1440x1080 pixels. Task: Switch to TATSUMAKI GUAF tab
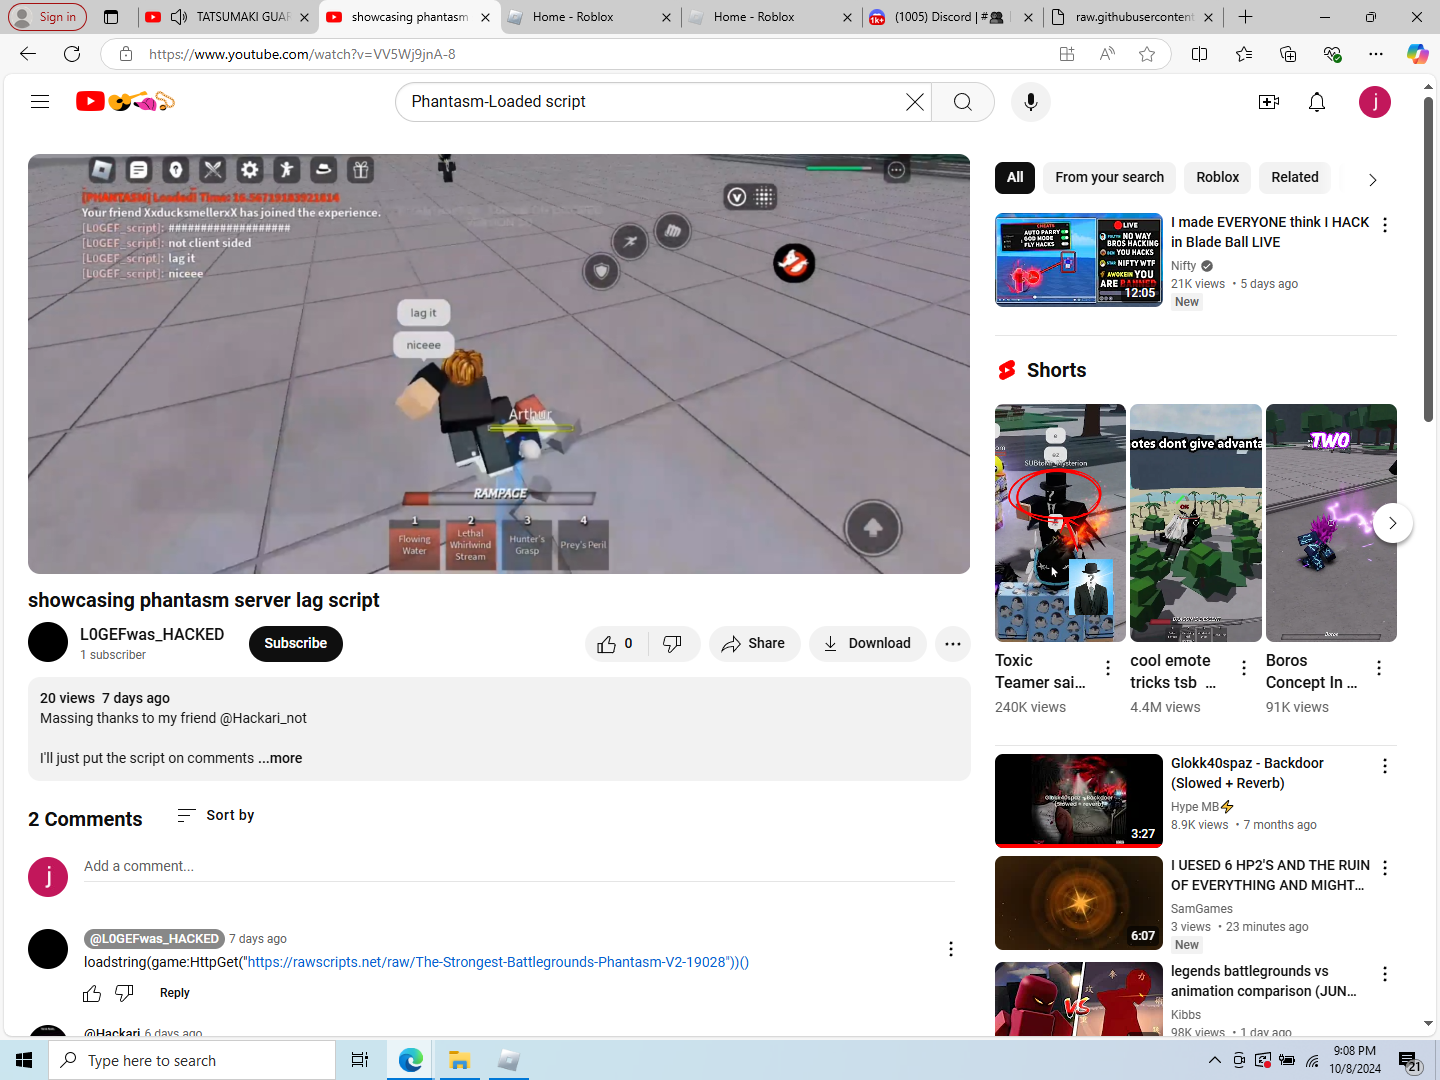pos(229,17)
